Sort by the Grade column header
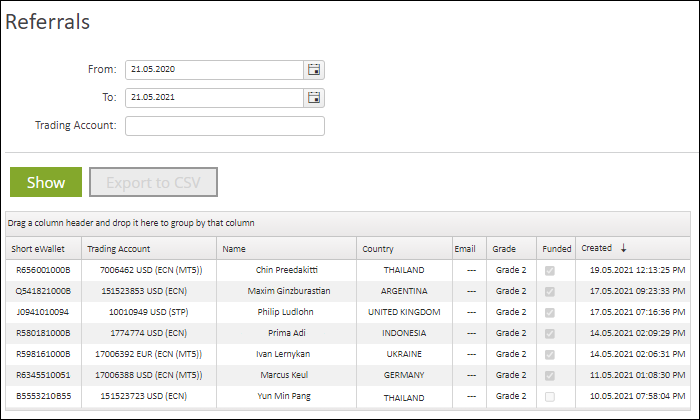 [x=504, y=249]
